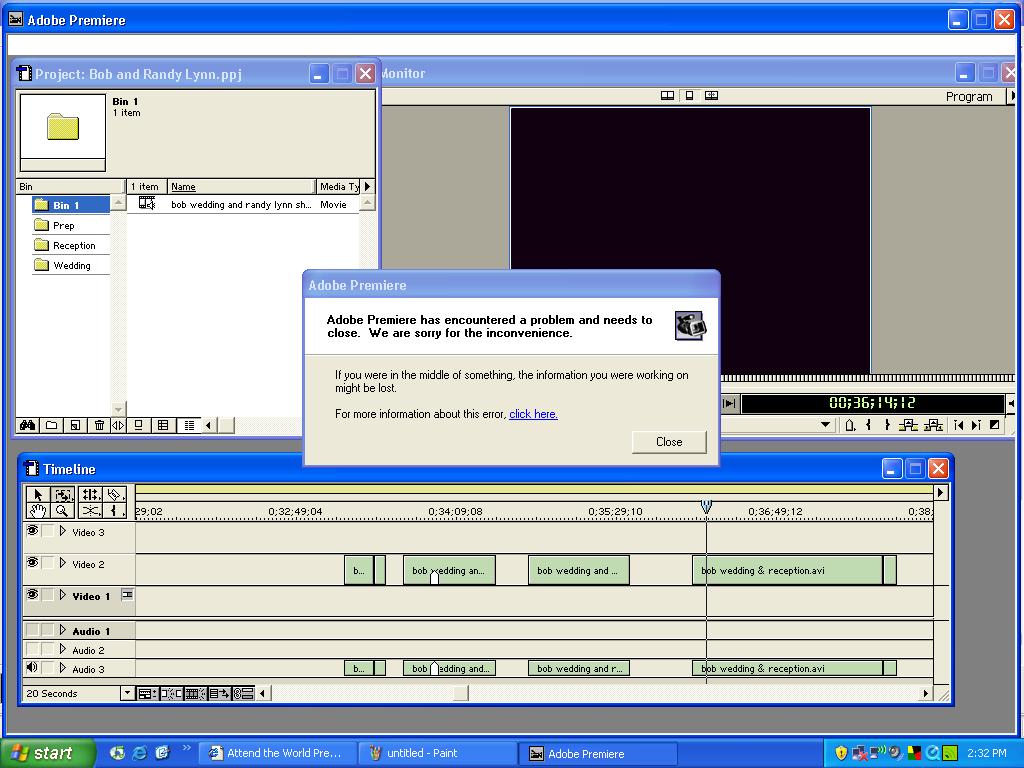
Task: Click the Find binoculars icon in Project window
Action: 27,425
